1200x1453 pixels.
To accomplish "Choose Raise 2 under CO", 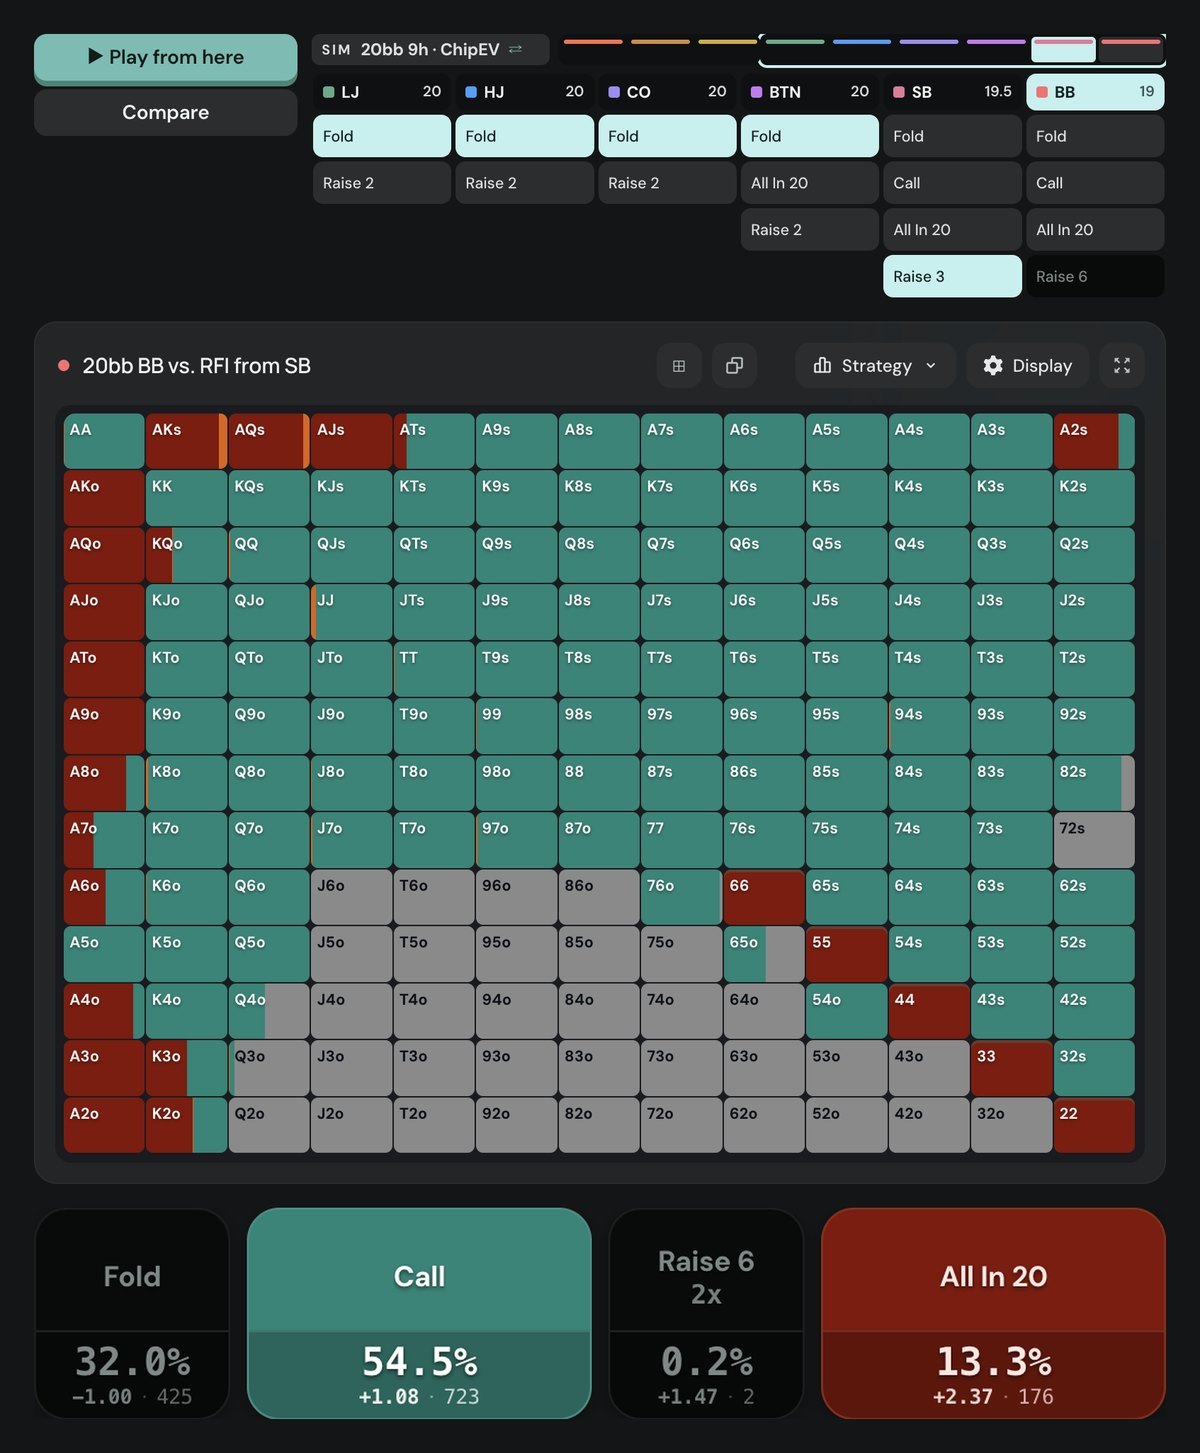I will (667, 183).
